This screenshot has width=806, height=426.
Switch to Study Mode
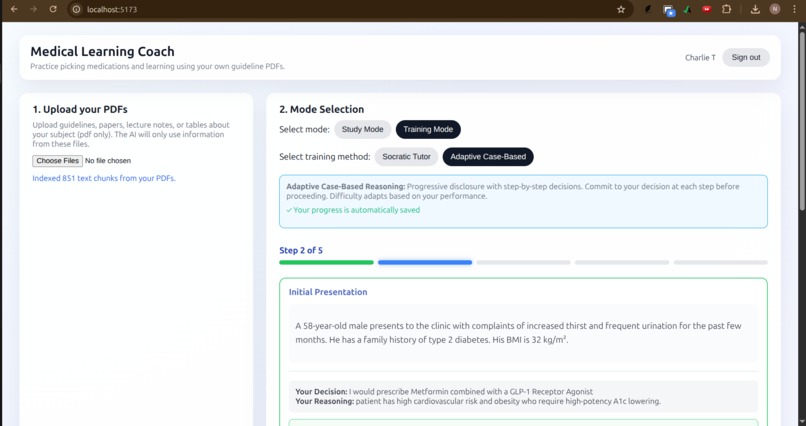pyautogui.click(x=362, y=129)
